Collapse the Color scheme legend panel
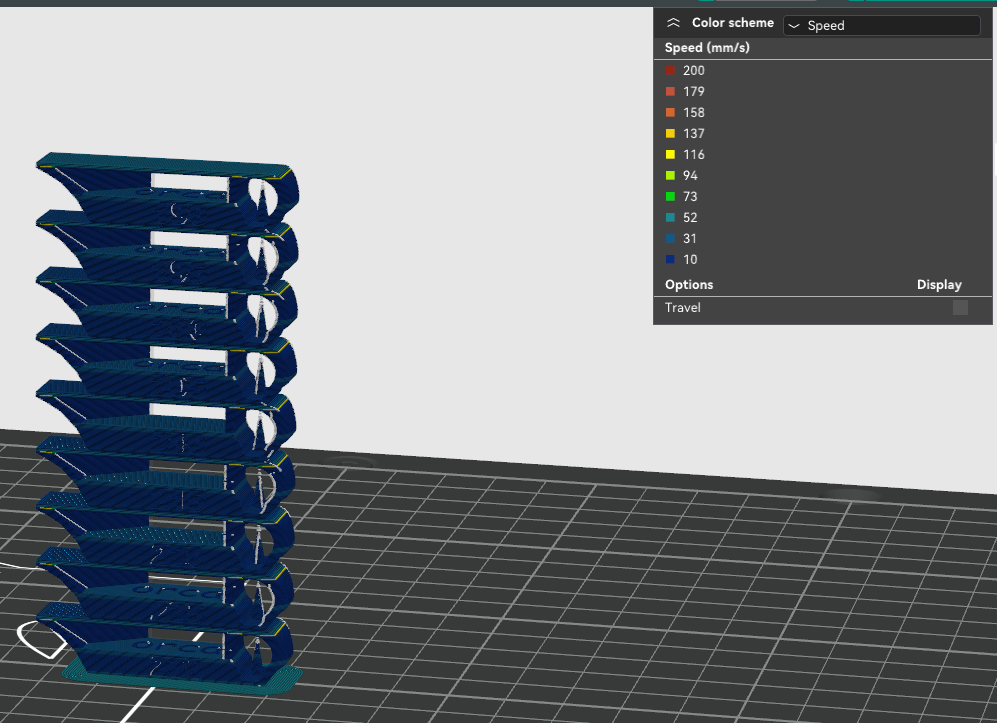Image resolution: width=997 pixels, height=723 pixels. pos(673,23)
